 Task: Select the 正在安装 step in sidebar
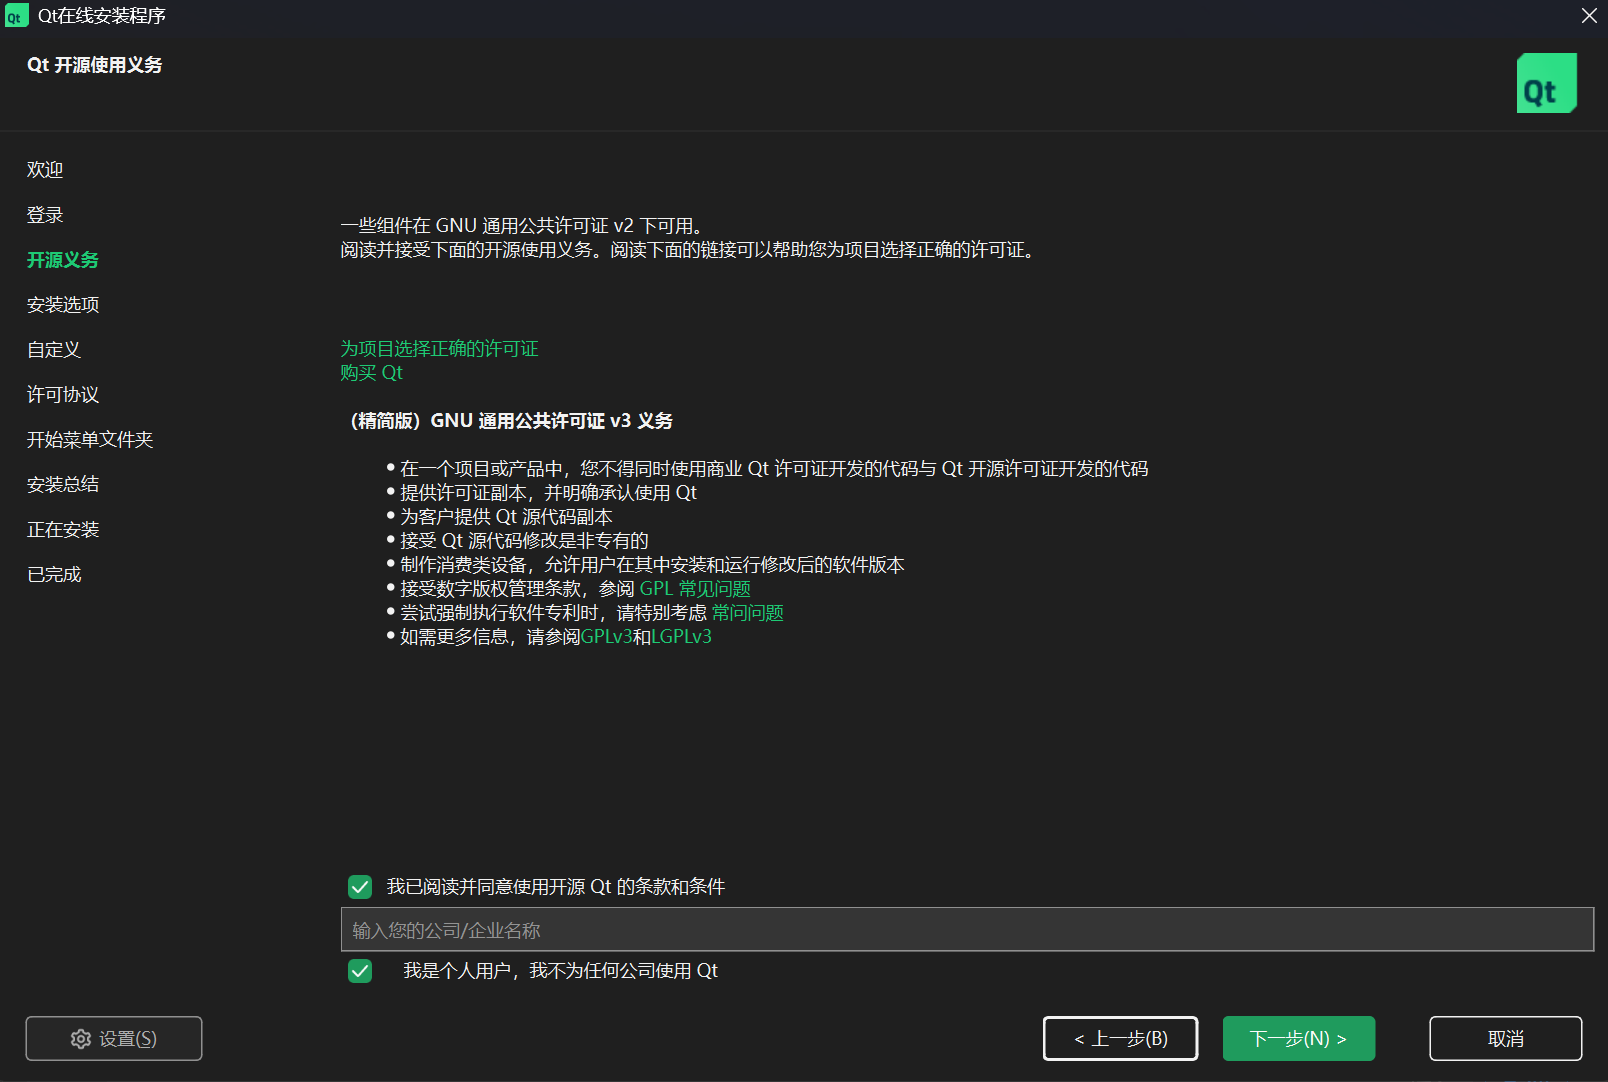[63, 530]
